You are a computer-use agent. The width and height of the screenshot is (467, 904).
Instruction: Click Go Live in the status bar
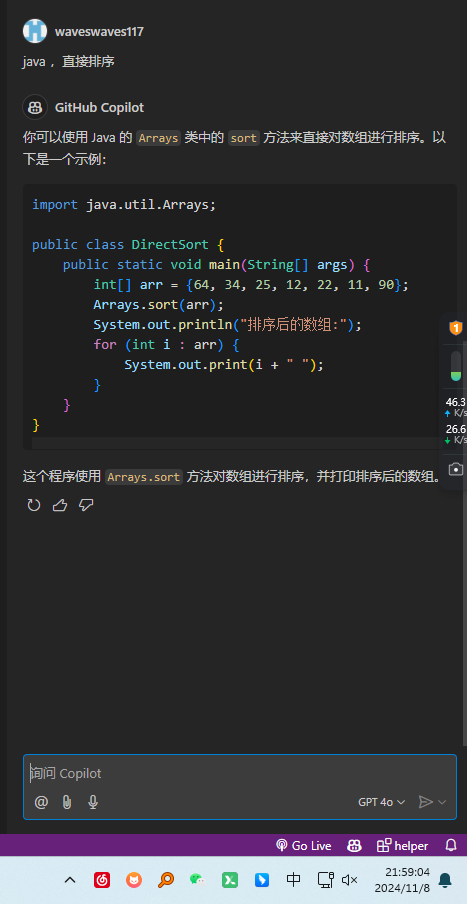pyautogui.click(x=304, y=846)
